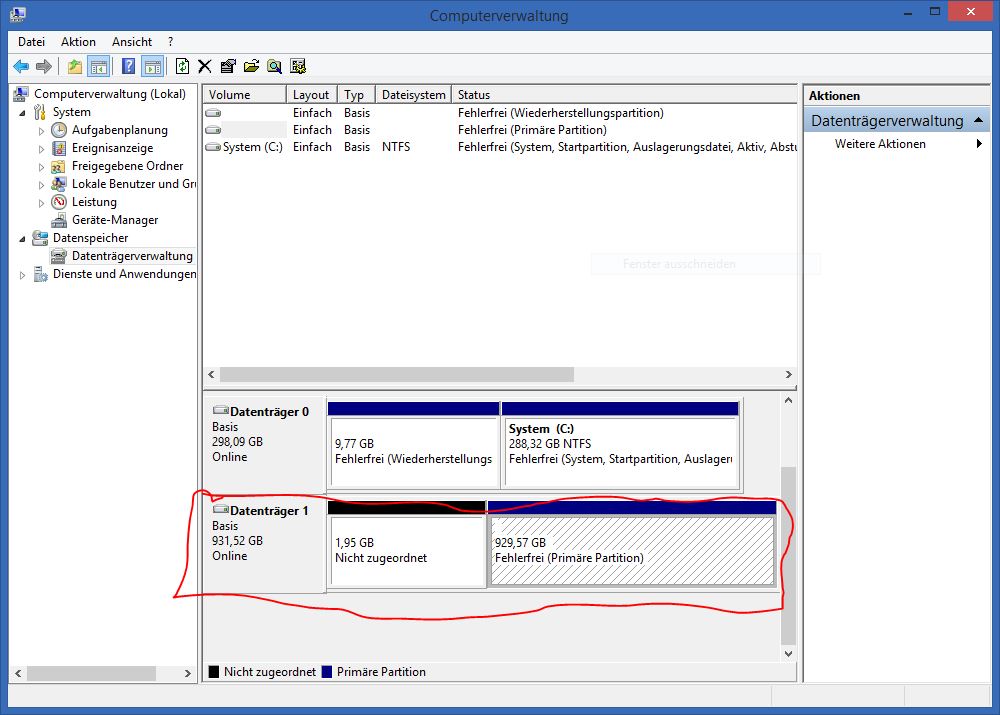
Task: Toggle the action pane show/hide icon
Action: pos(152,66)
